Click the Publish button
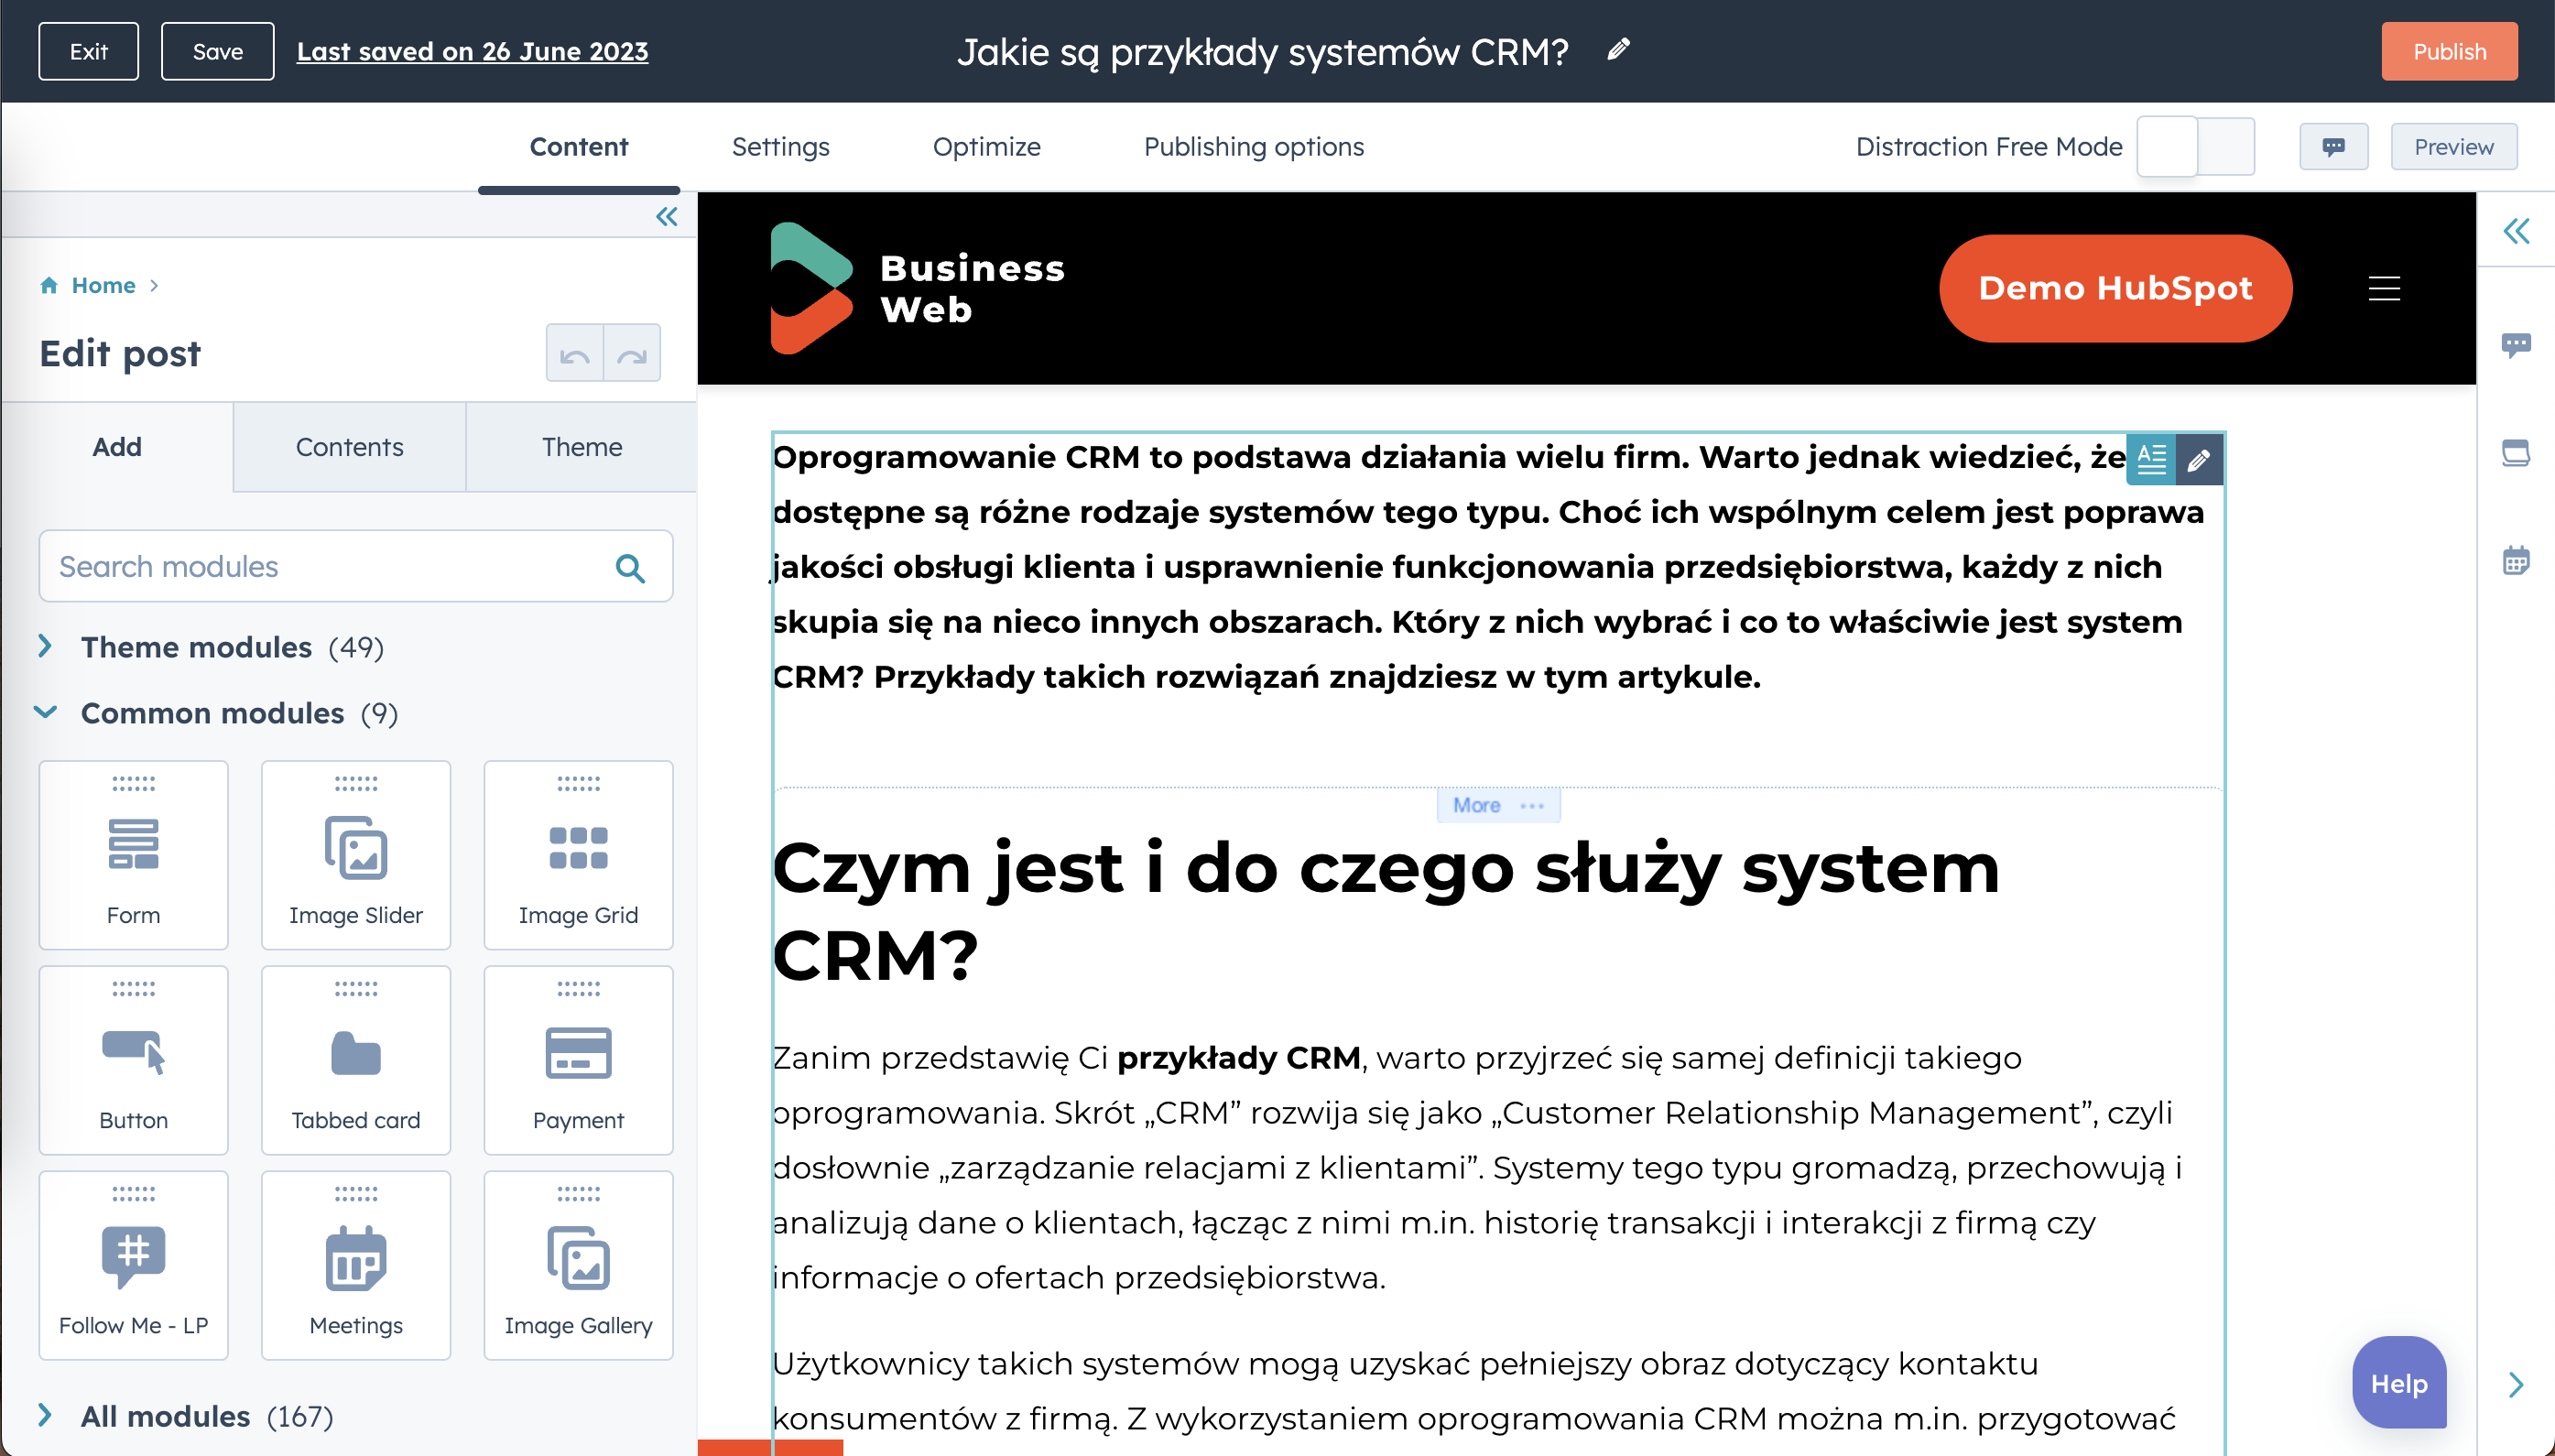Viewport: 2555px width, 1456px height. (x=2452, y=51)
